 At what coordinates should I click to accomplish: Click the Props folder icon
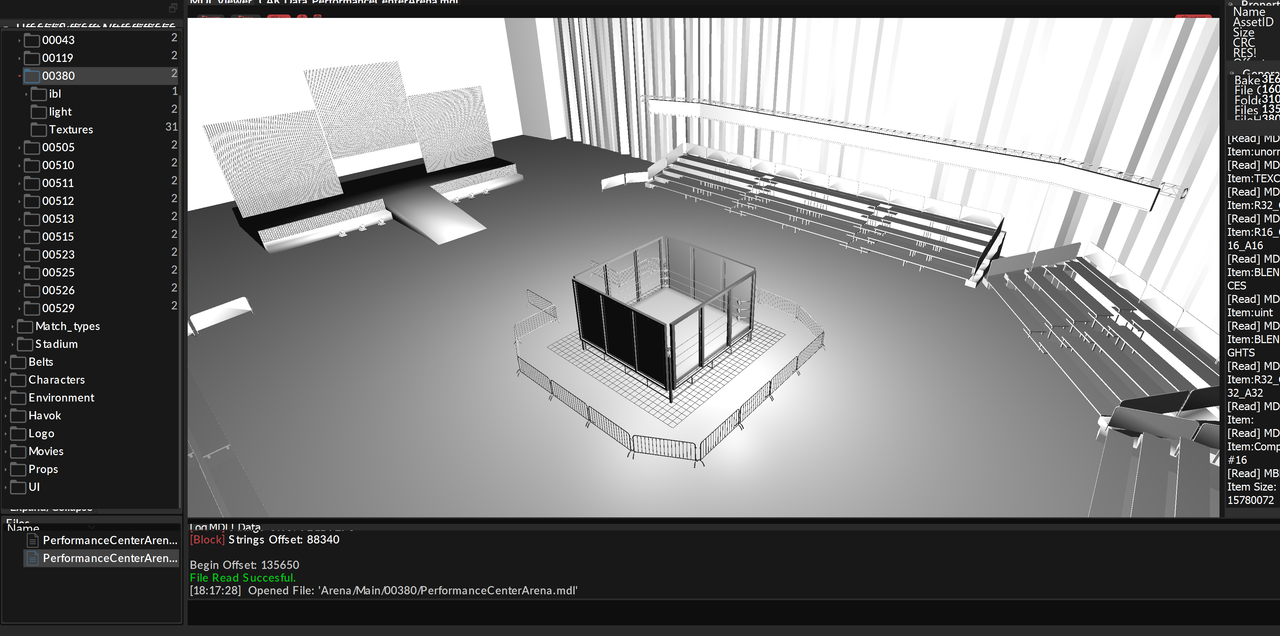pos(18,470)
